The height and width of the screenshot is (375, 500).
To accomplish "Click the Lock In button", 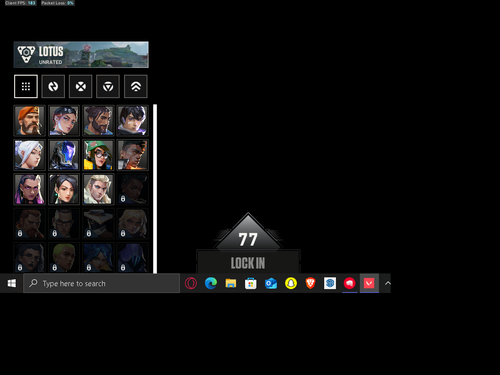I will pos(248,263).
